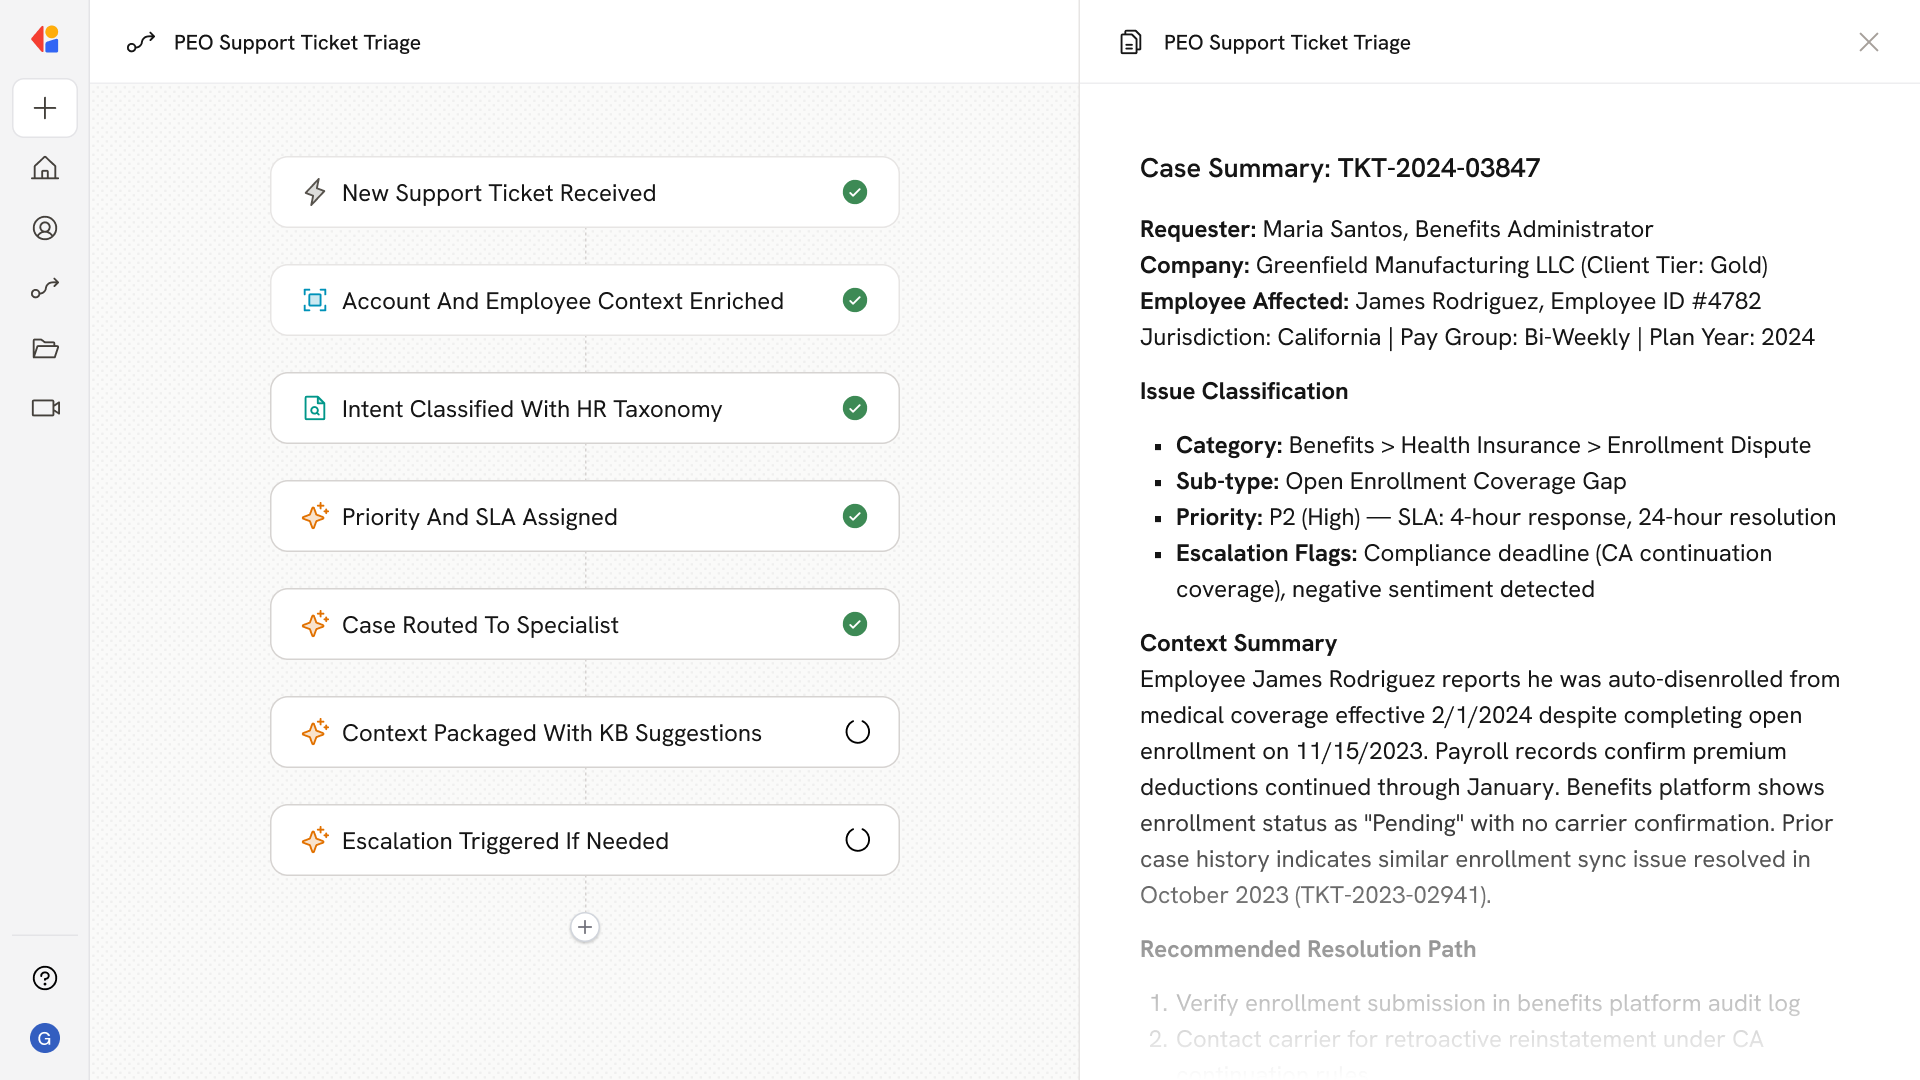Close the PEO Support Ticket Triage panel

1868,42
